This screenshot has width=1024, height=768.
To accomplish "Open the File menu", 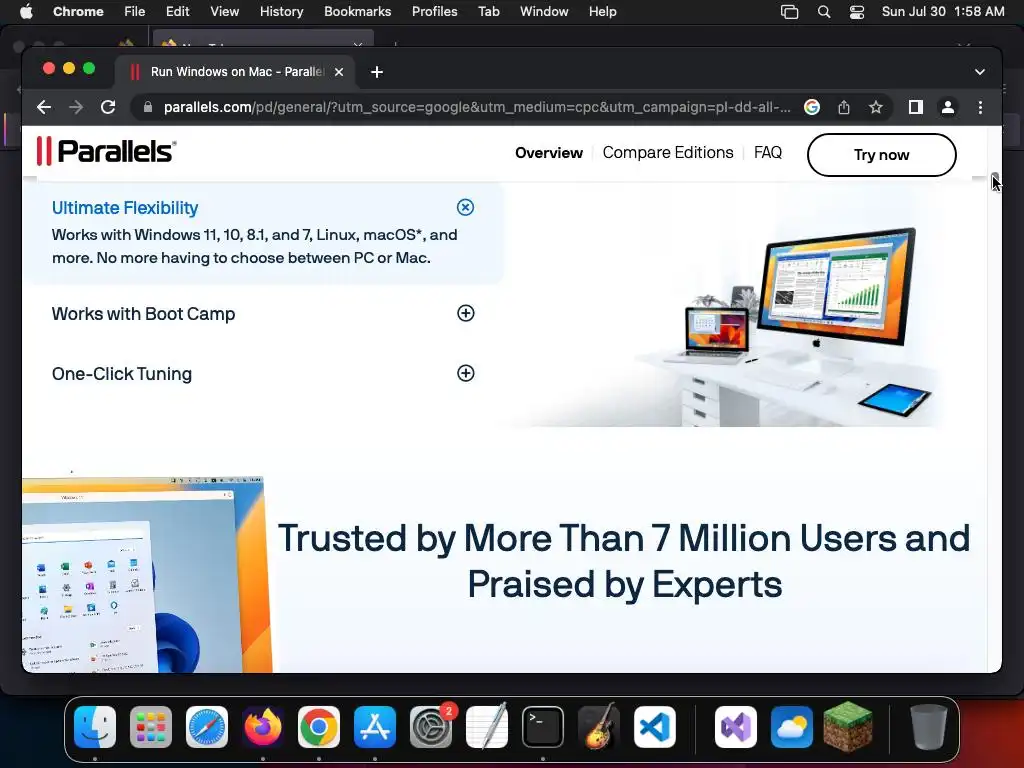I will (135, 12).
